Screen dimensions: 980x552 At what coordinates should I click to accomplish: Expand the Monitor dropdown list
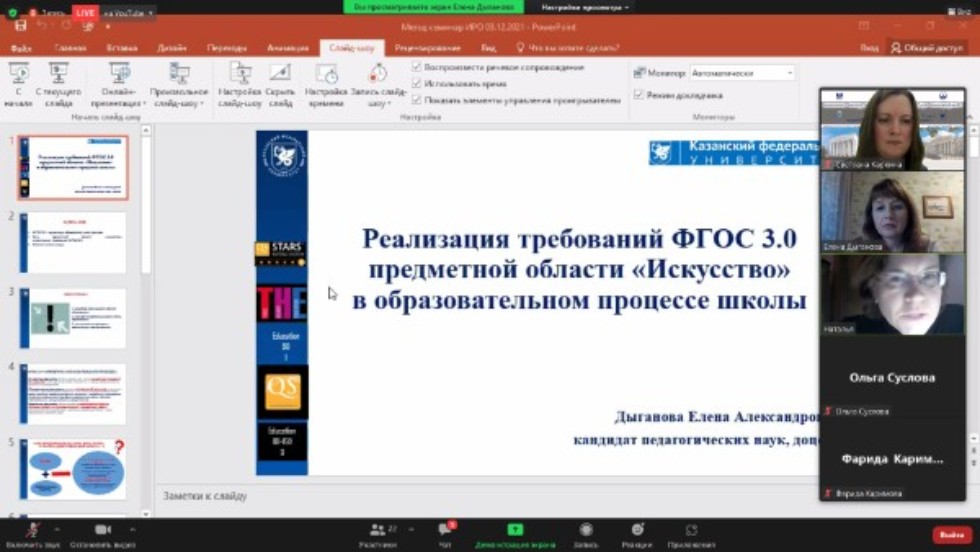click(789, 73)
